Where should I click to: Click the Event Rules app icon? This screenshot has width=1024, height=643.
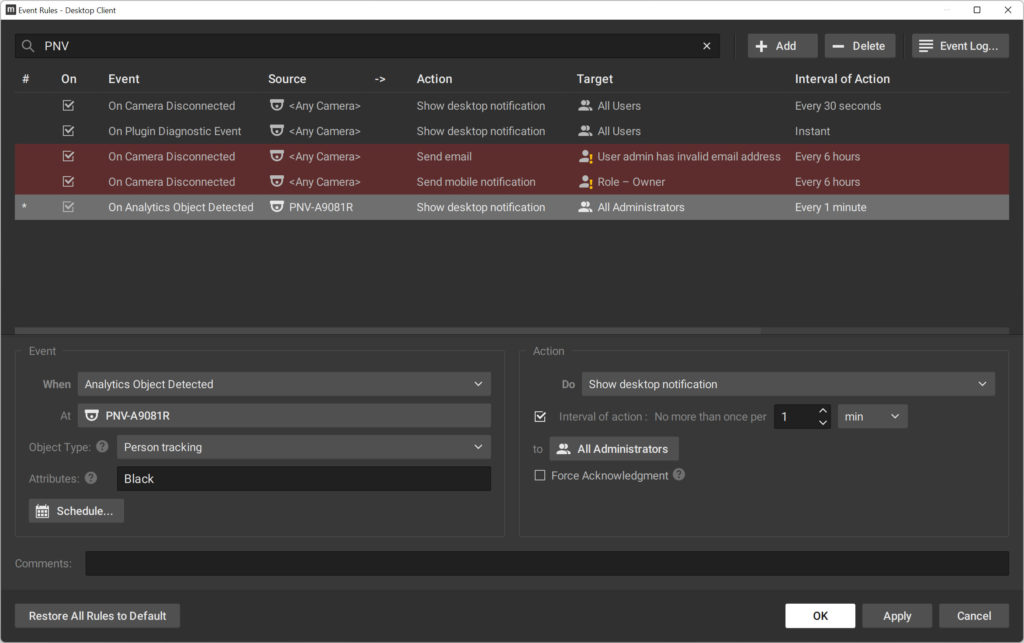(x=10, y=10)
